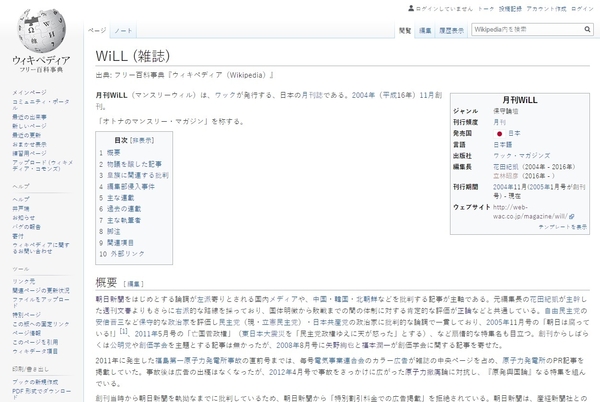The image size is (600, 402).
Task: Open the トーク link at top
Action: [486, 9]
